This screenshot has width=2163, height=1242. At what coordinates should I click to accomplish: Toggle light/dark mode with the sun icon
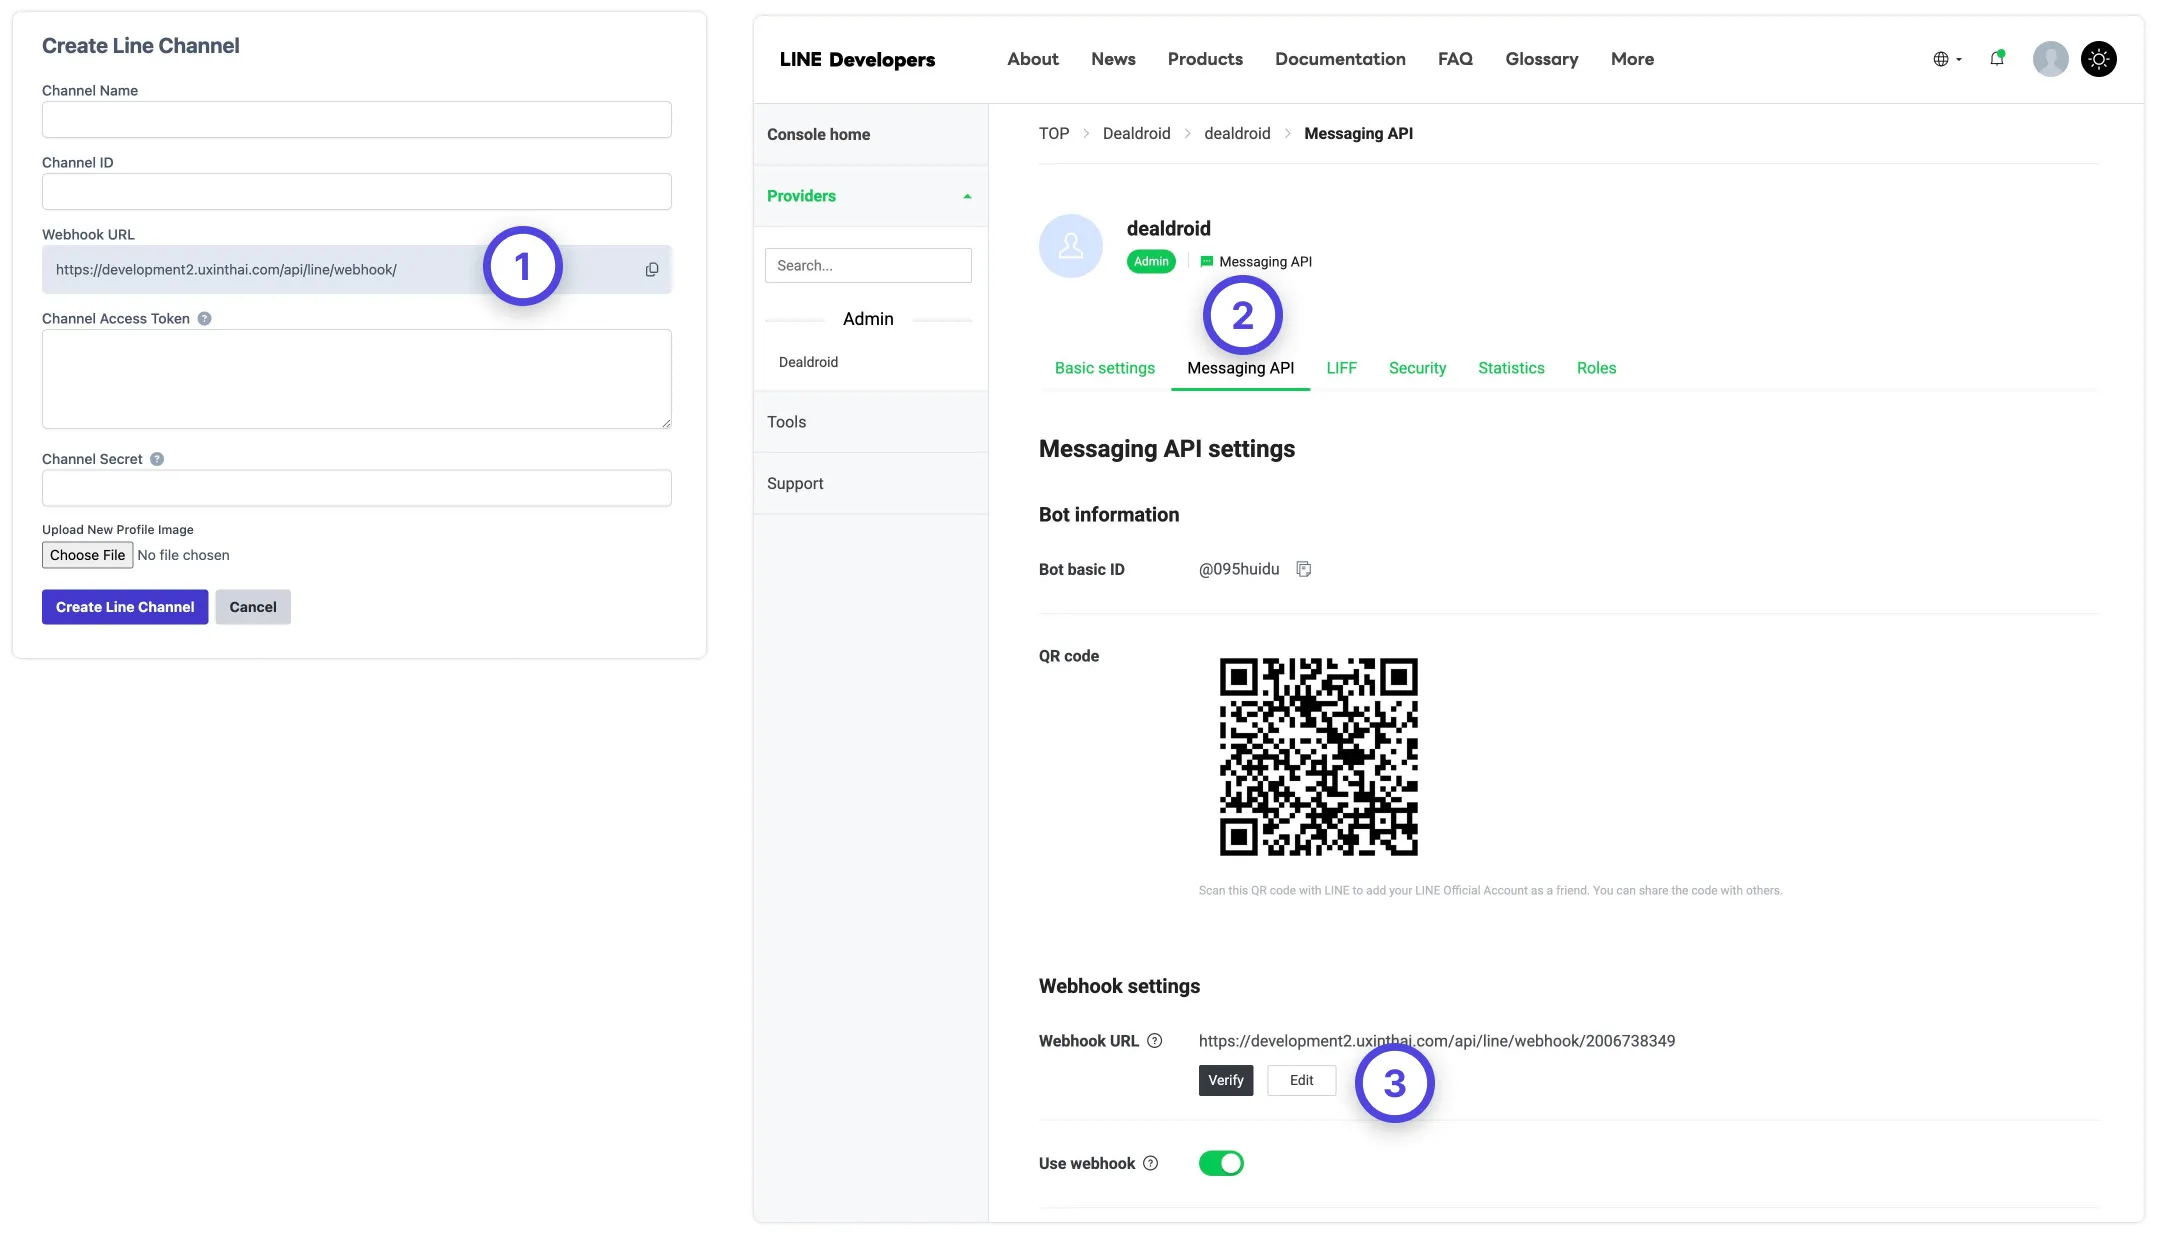tap(2098, 59)
